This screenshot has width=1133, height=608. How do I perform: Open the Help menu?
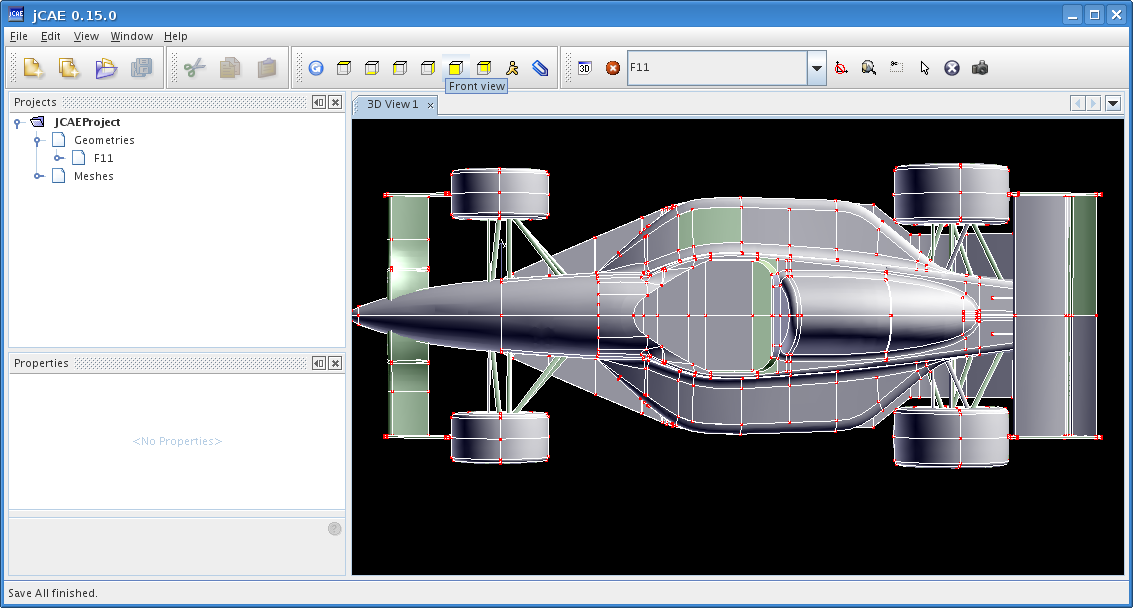(176, 36)
